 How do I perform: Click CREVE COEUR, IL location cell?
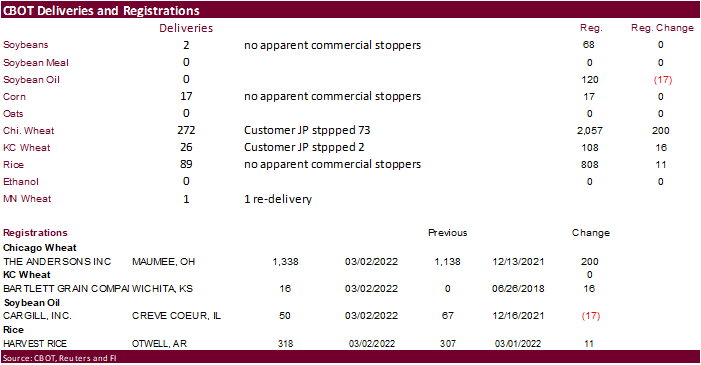[x=176, y=316]
